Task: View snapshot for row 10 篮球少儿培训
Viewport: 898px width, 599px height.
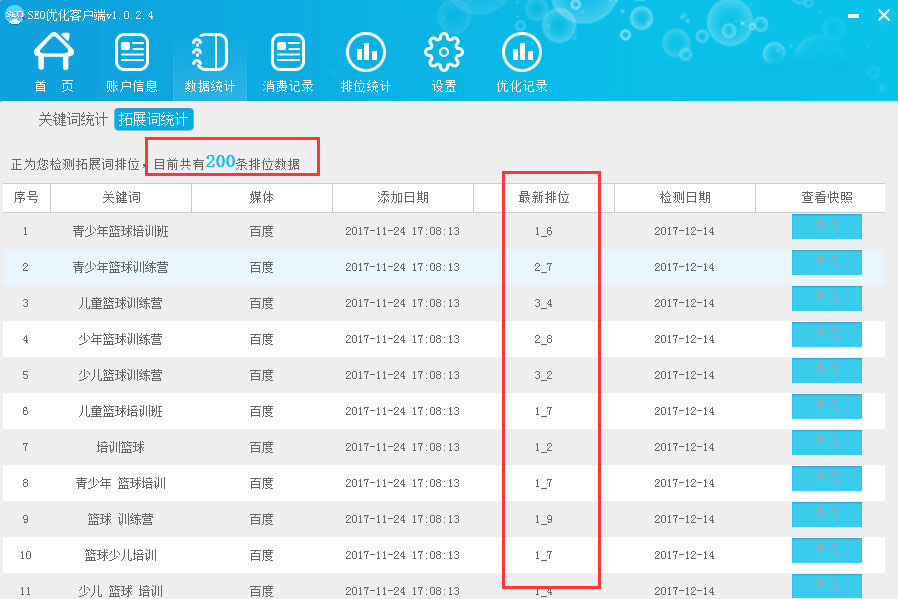Action: [x=826, y=552]
